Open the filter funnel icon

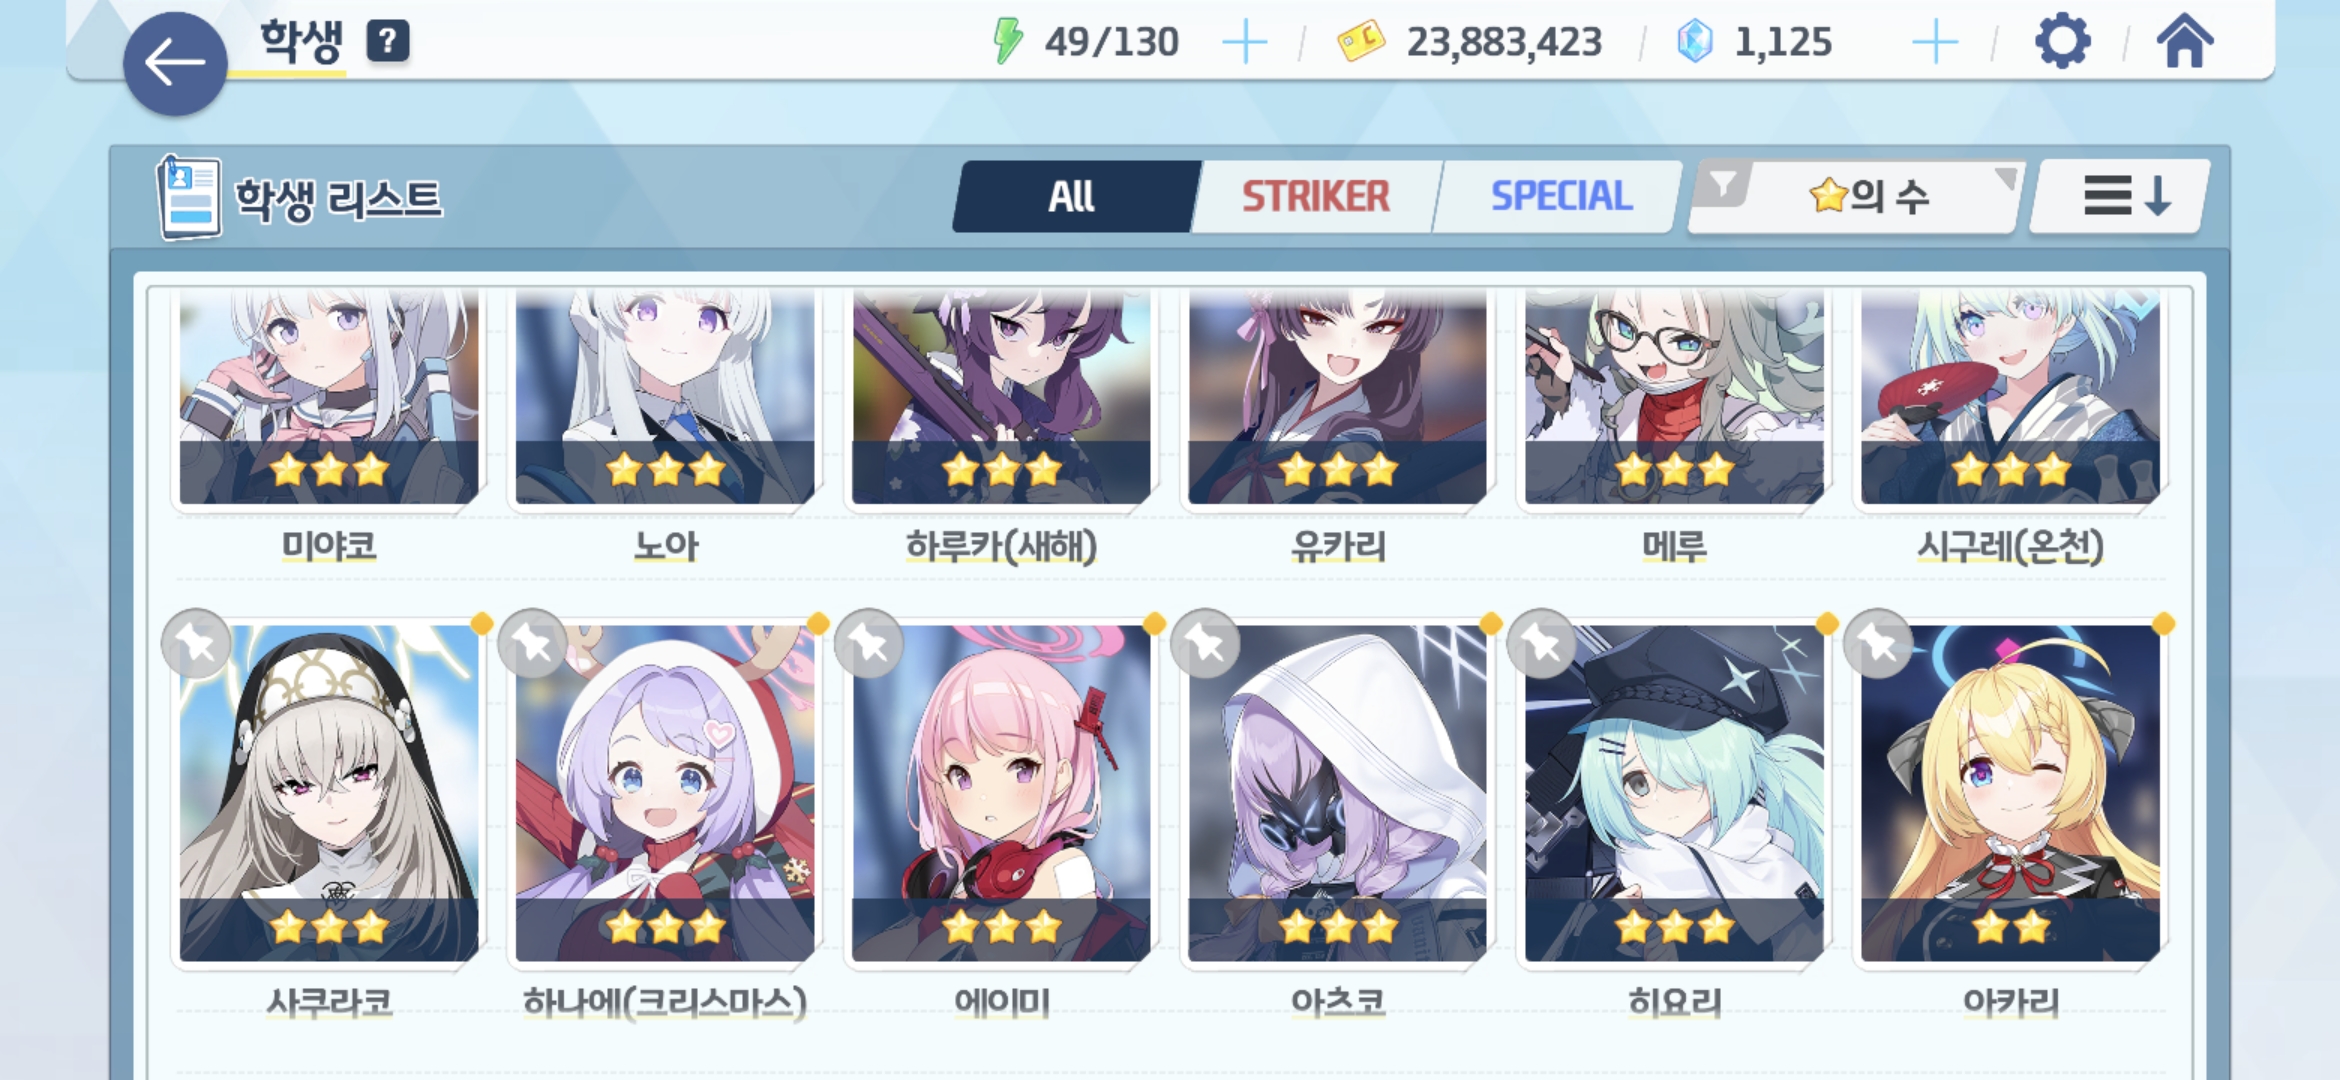1723,186
